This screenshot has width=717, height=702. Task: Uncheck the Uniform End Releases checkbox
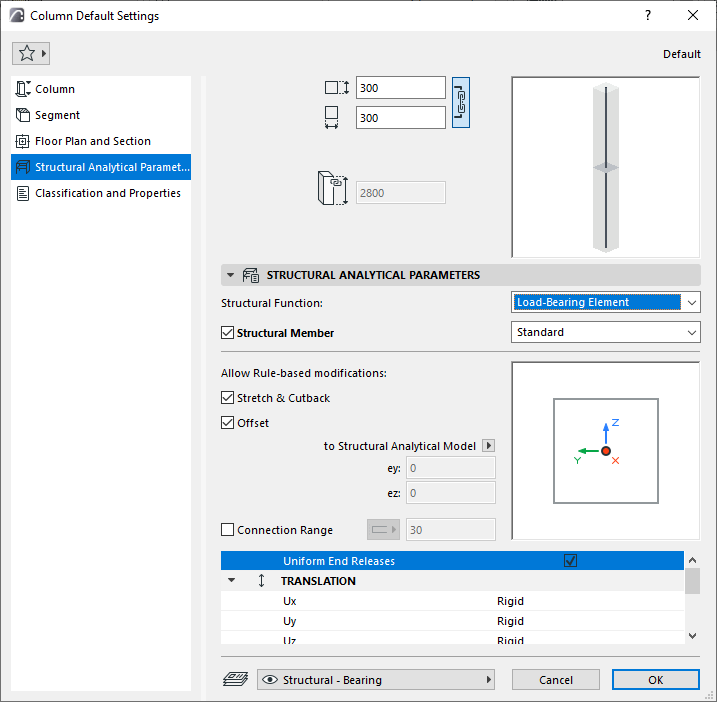[570, 560]
